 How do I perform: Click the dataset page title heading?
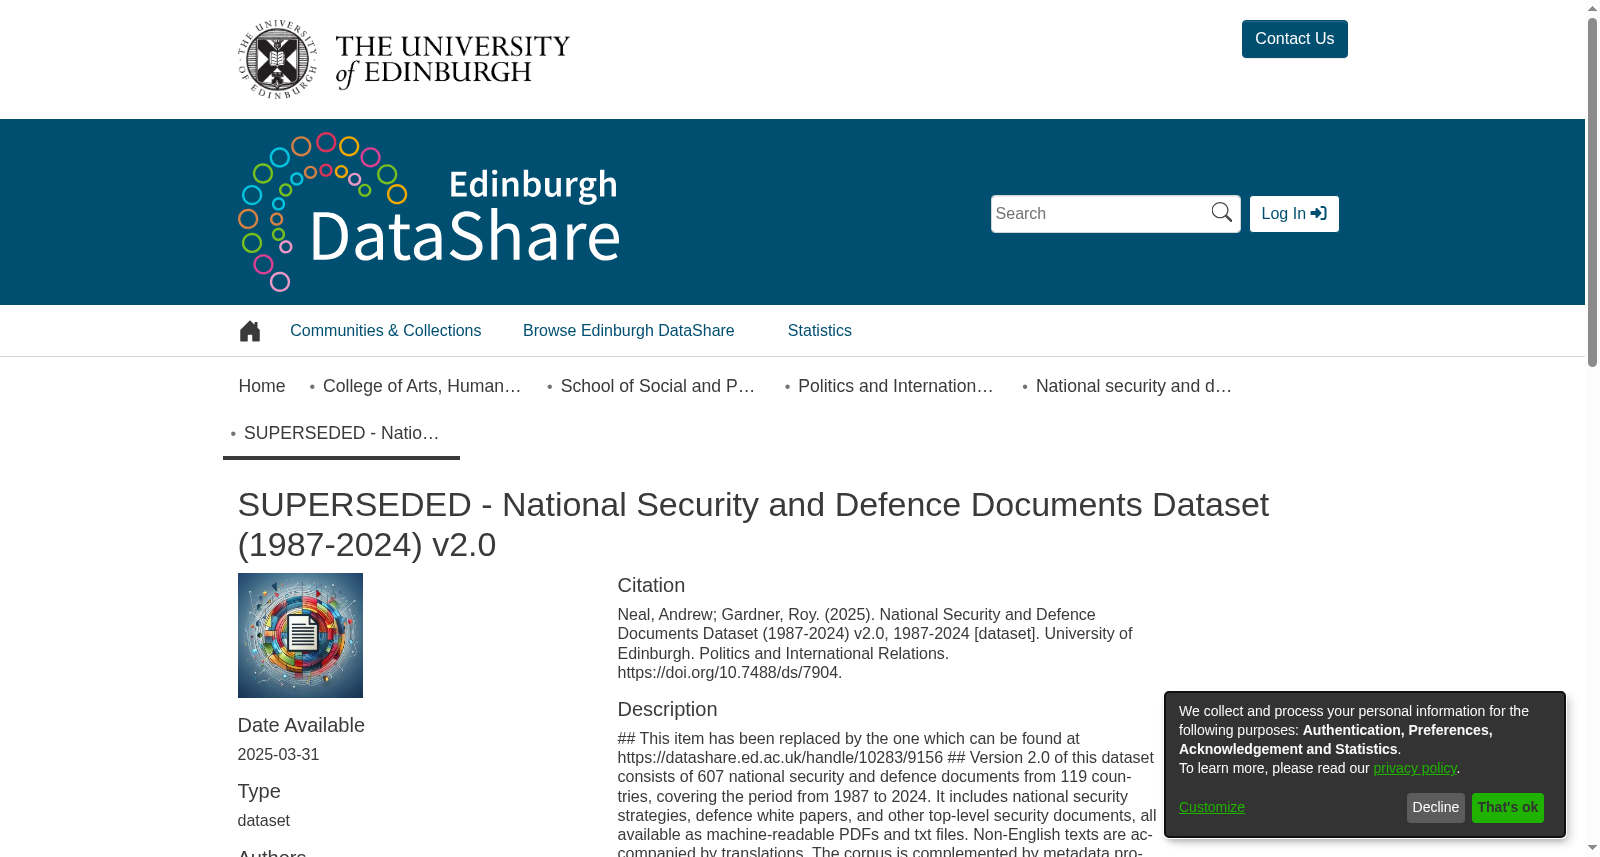tap(753, 525)
